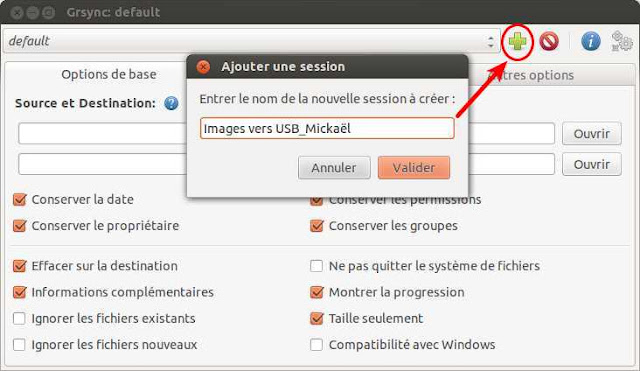Uncheck Taille seulement option
Image resolution: width=640 pixels, height=371 pixels.
(317, 318)
